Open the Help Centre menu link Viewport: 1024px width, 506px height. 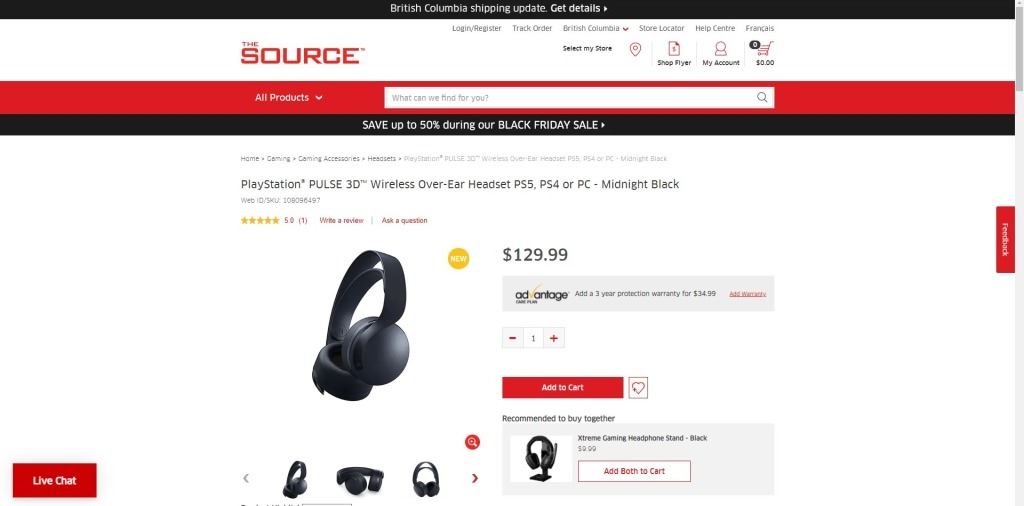coord(715,28)
